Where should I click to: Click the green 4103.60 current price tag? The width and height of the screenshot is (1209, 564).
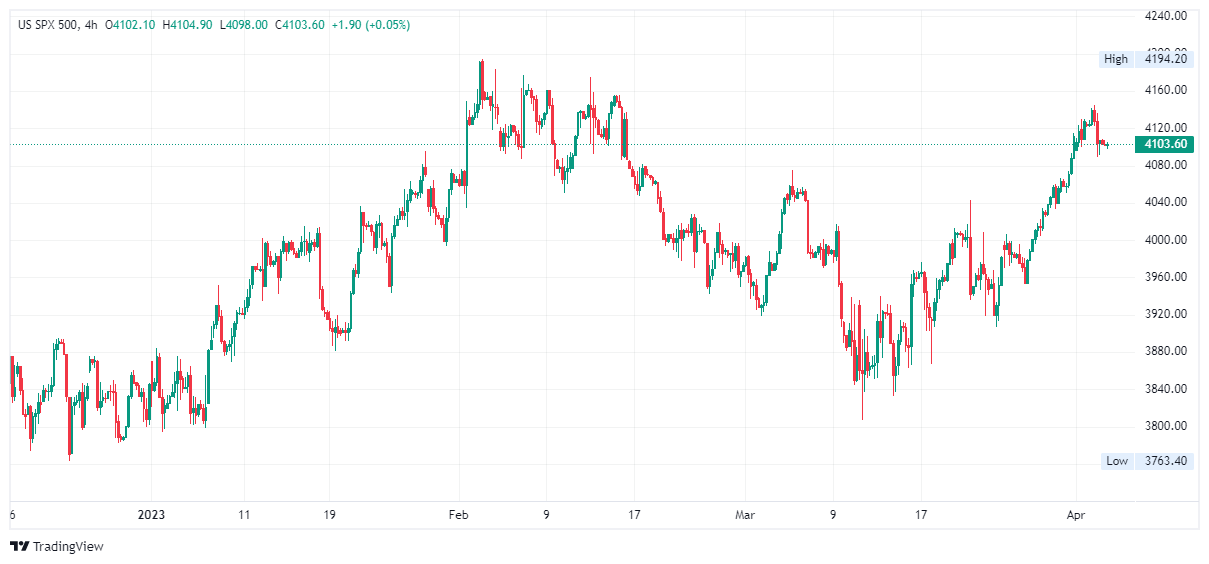point(1166,144)
